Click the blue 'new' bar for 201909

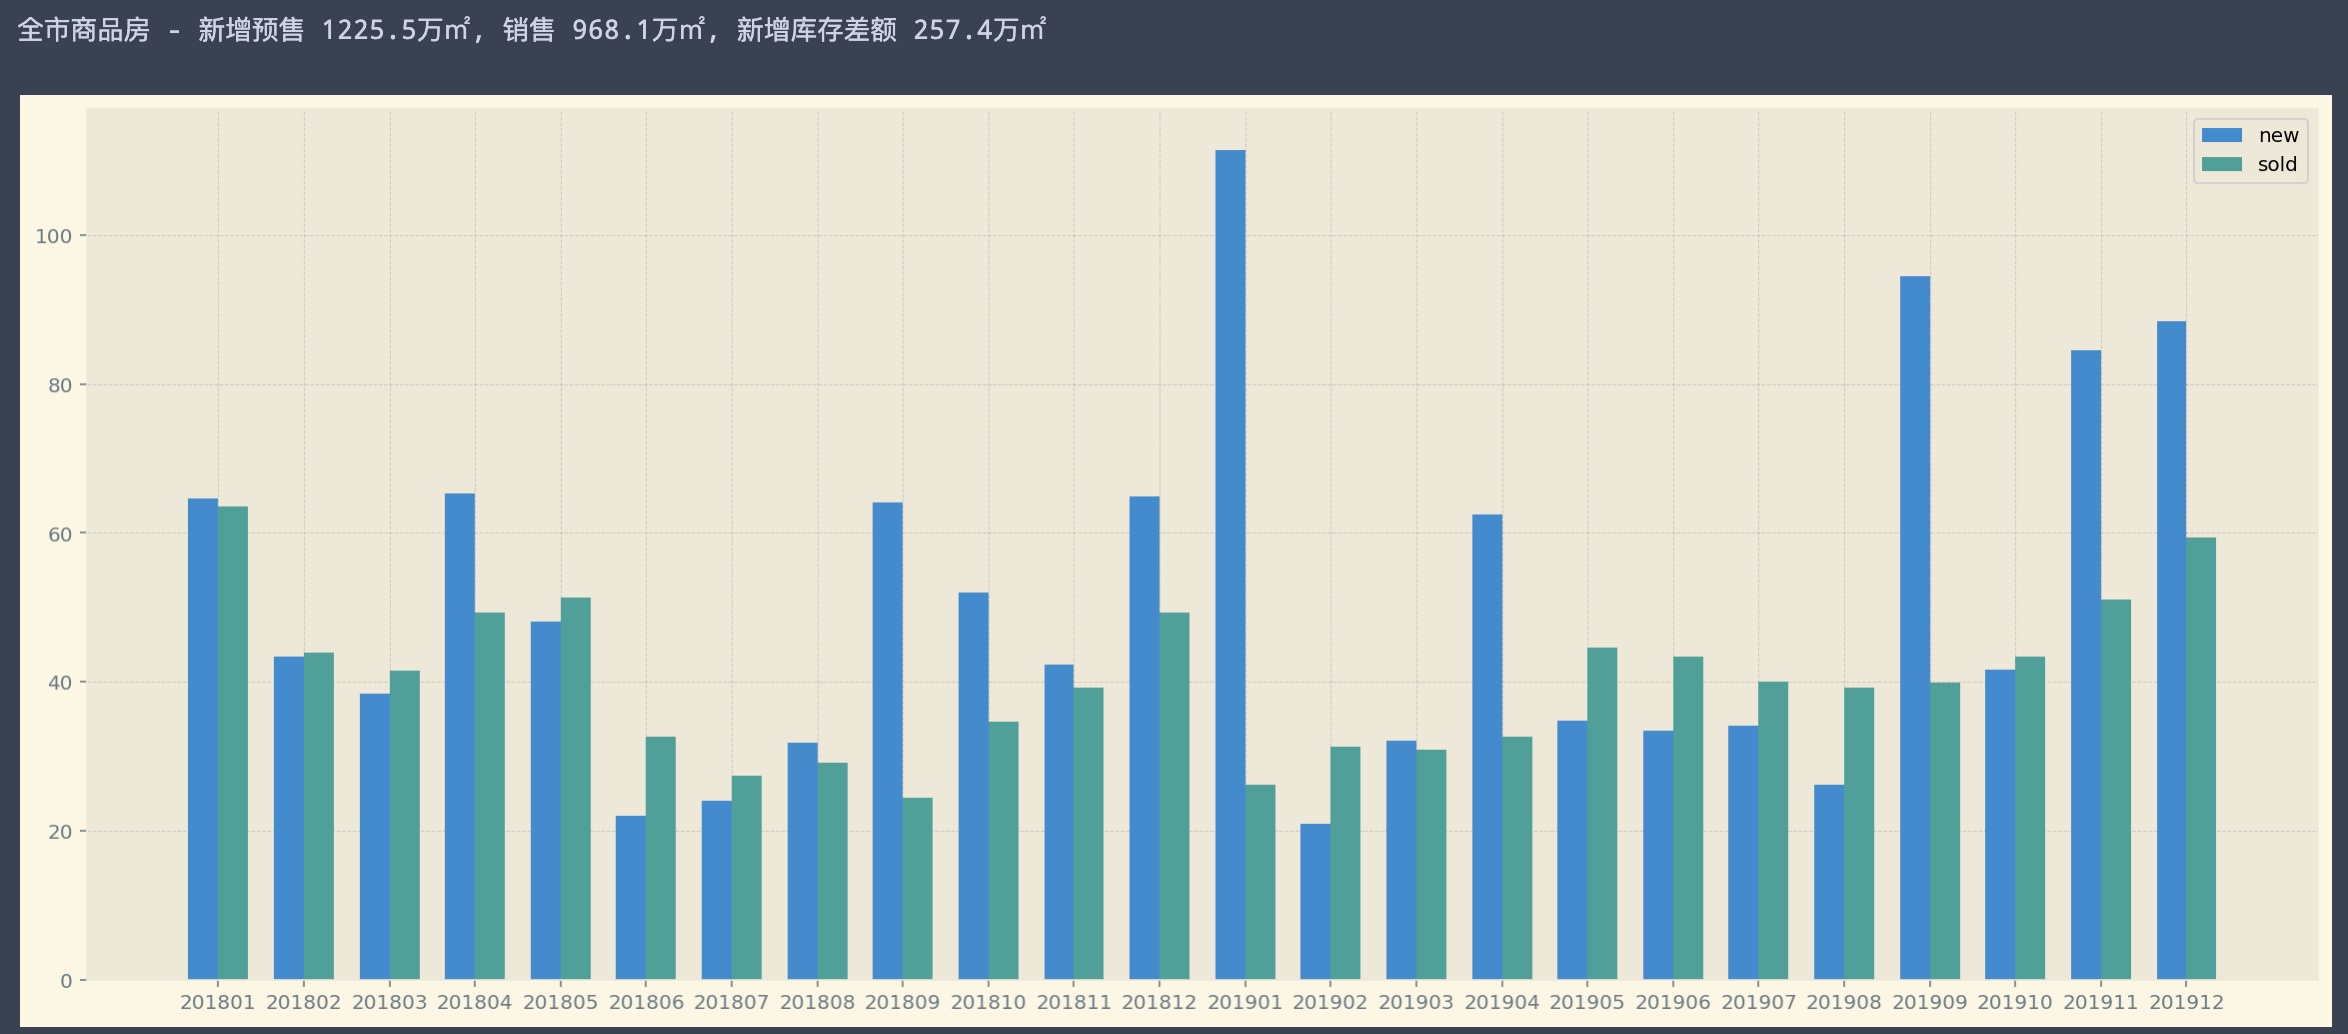(x=1915, y=628)
